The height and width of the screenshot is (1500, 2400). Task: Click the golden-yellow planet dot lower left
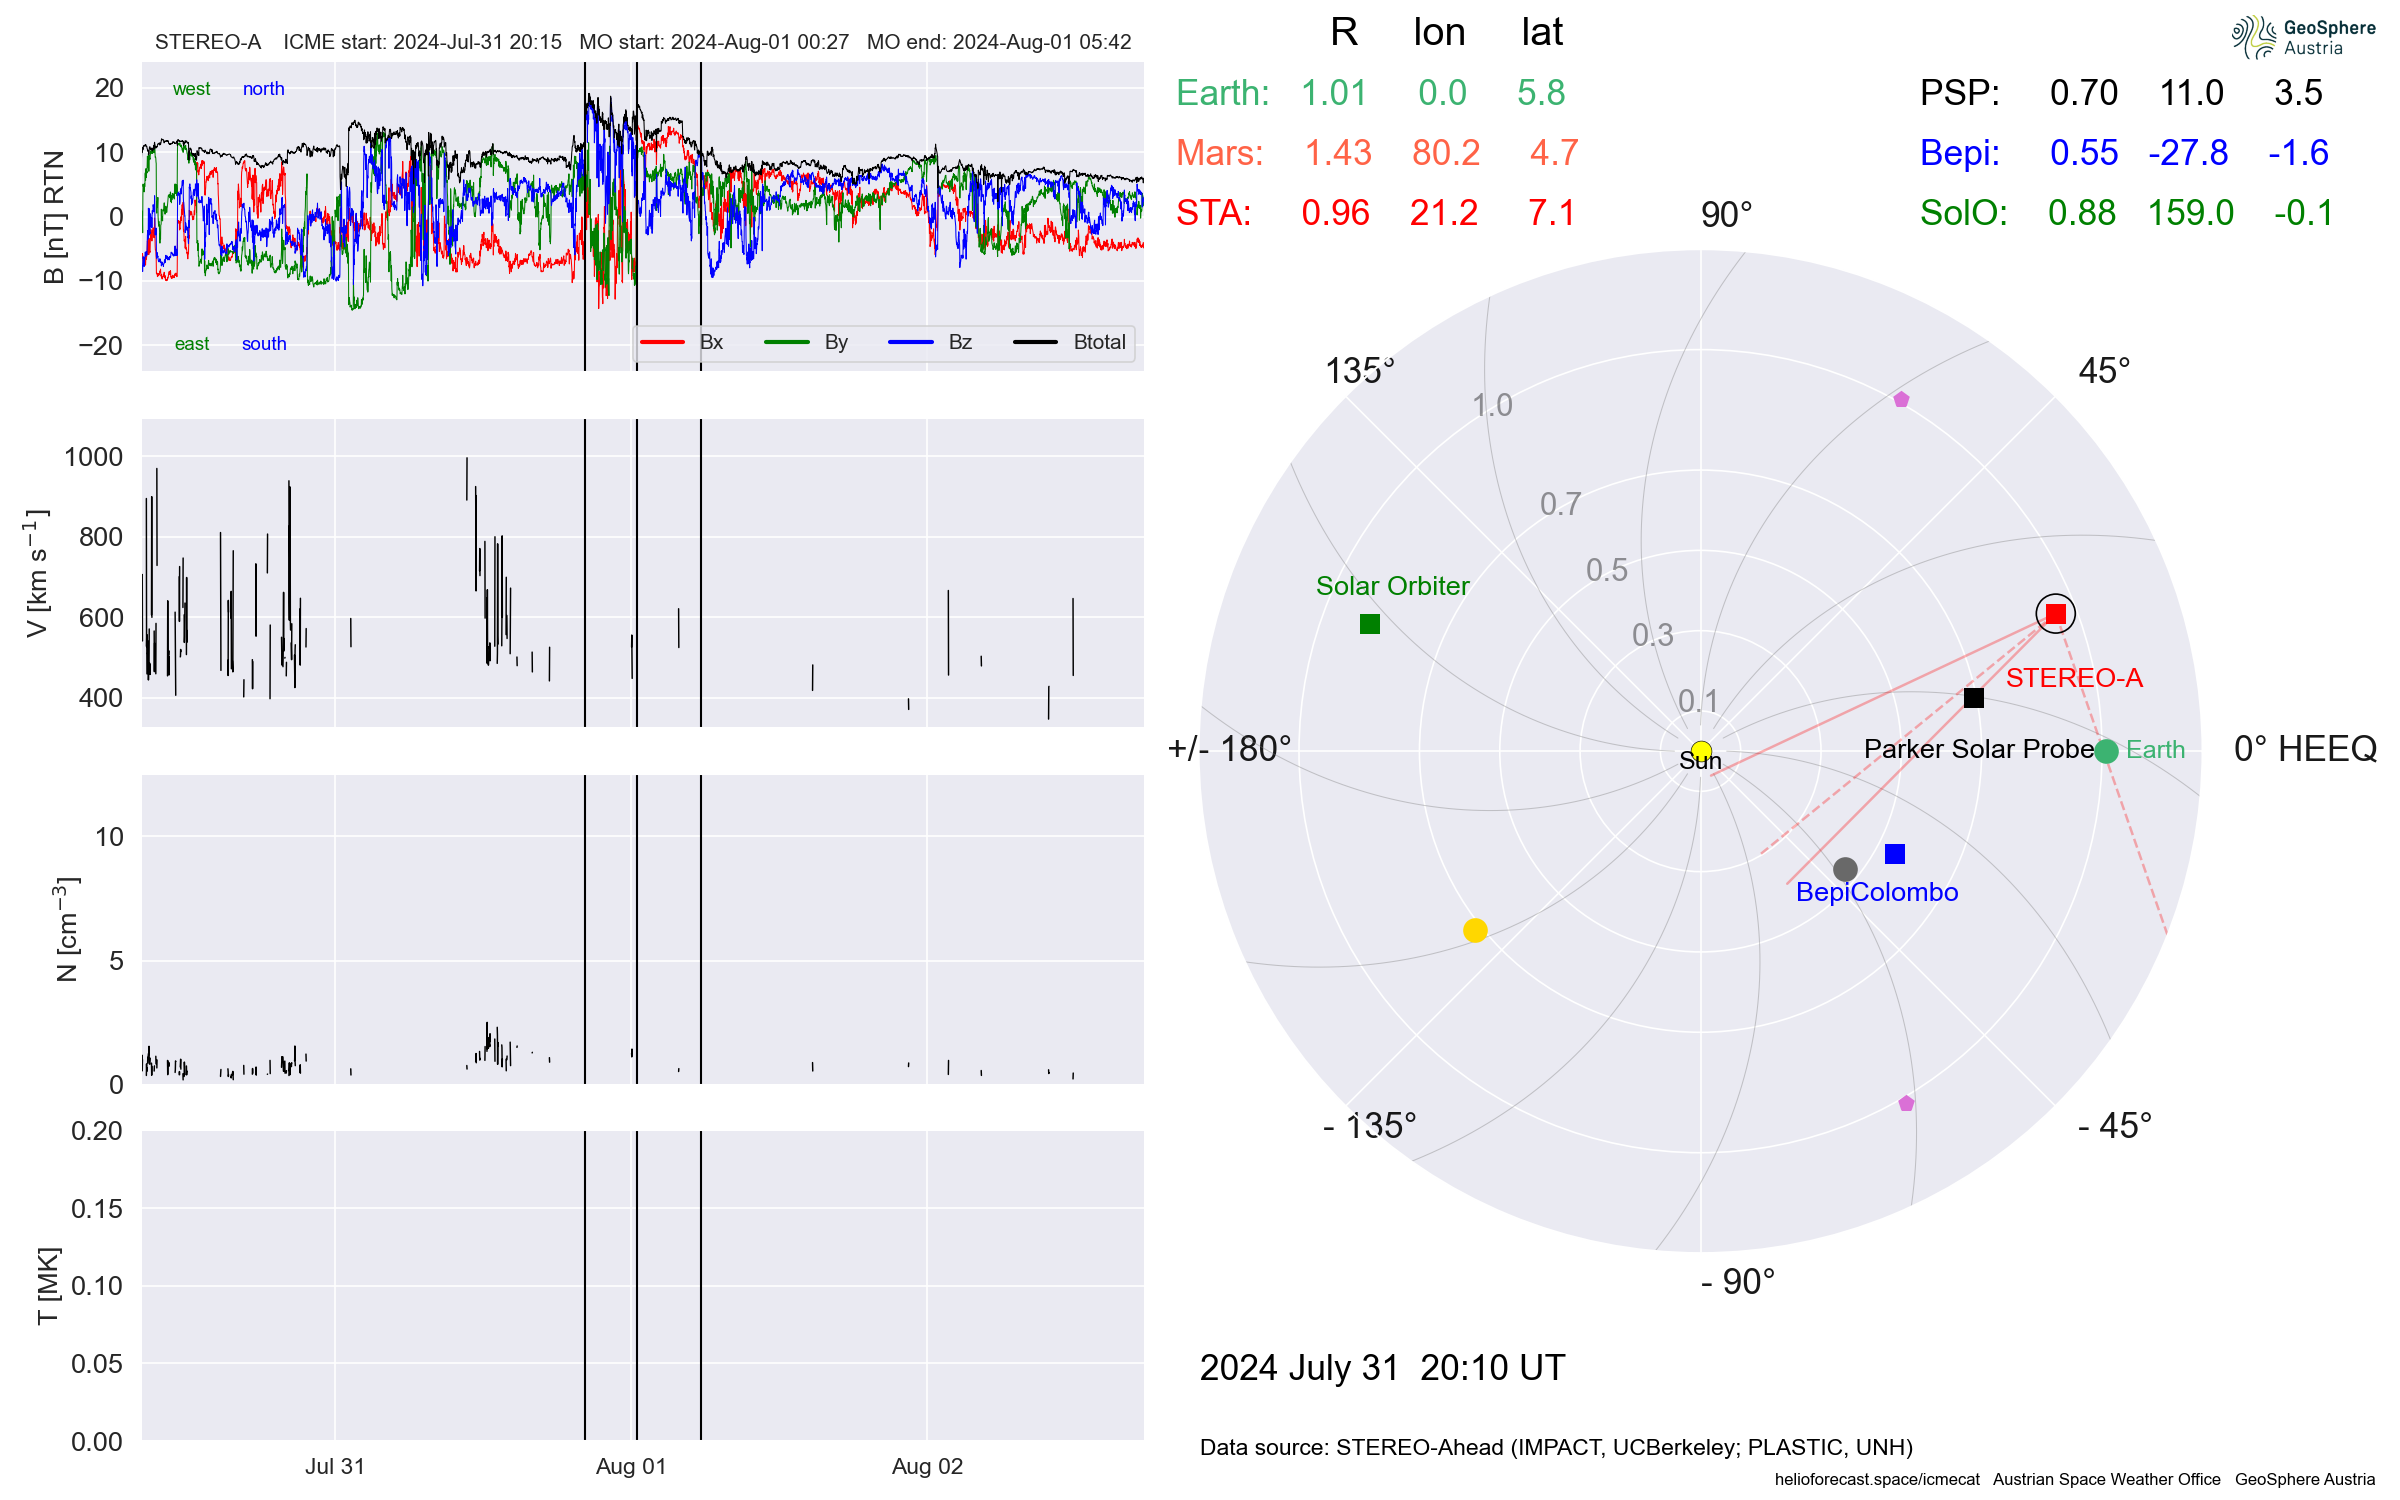coord(1475,930)
